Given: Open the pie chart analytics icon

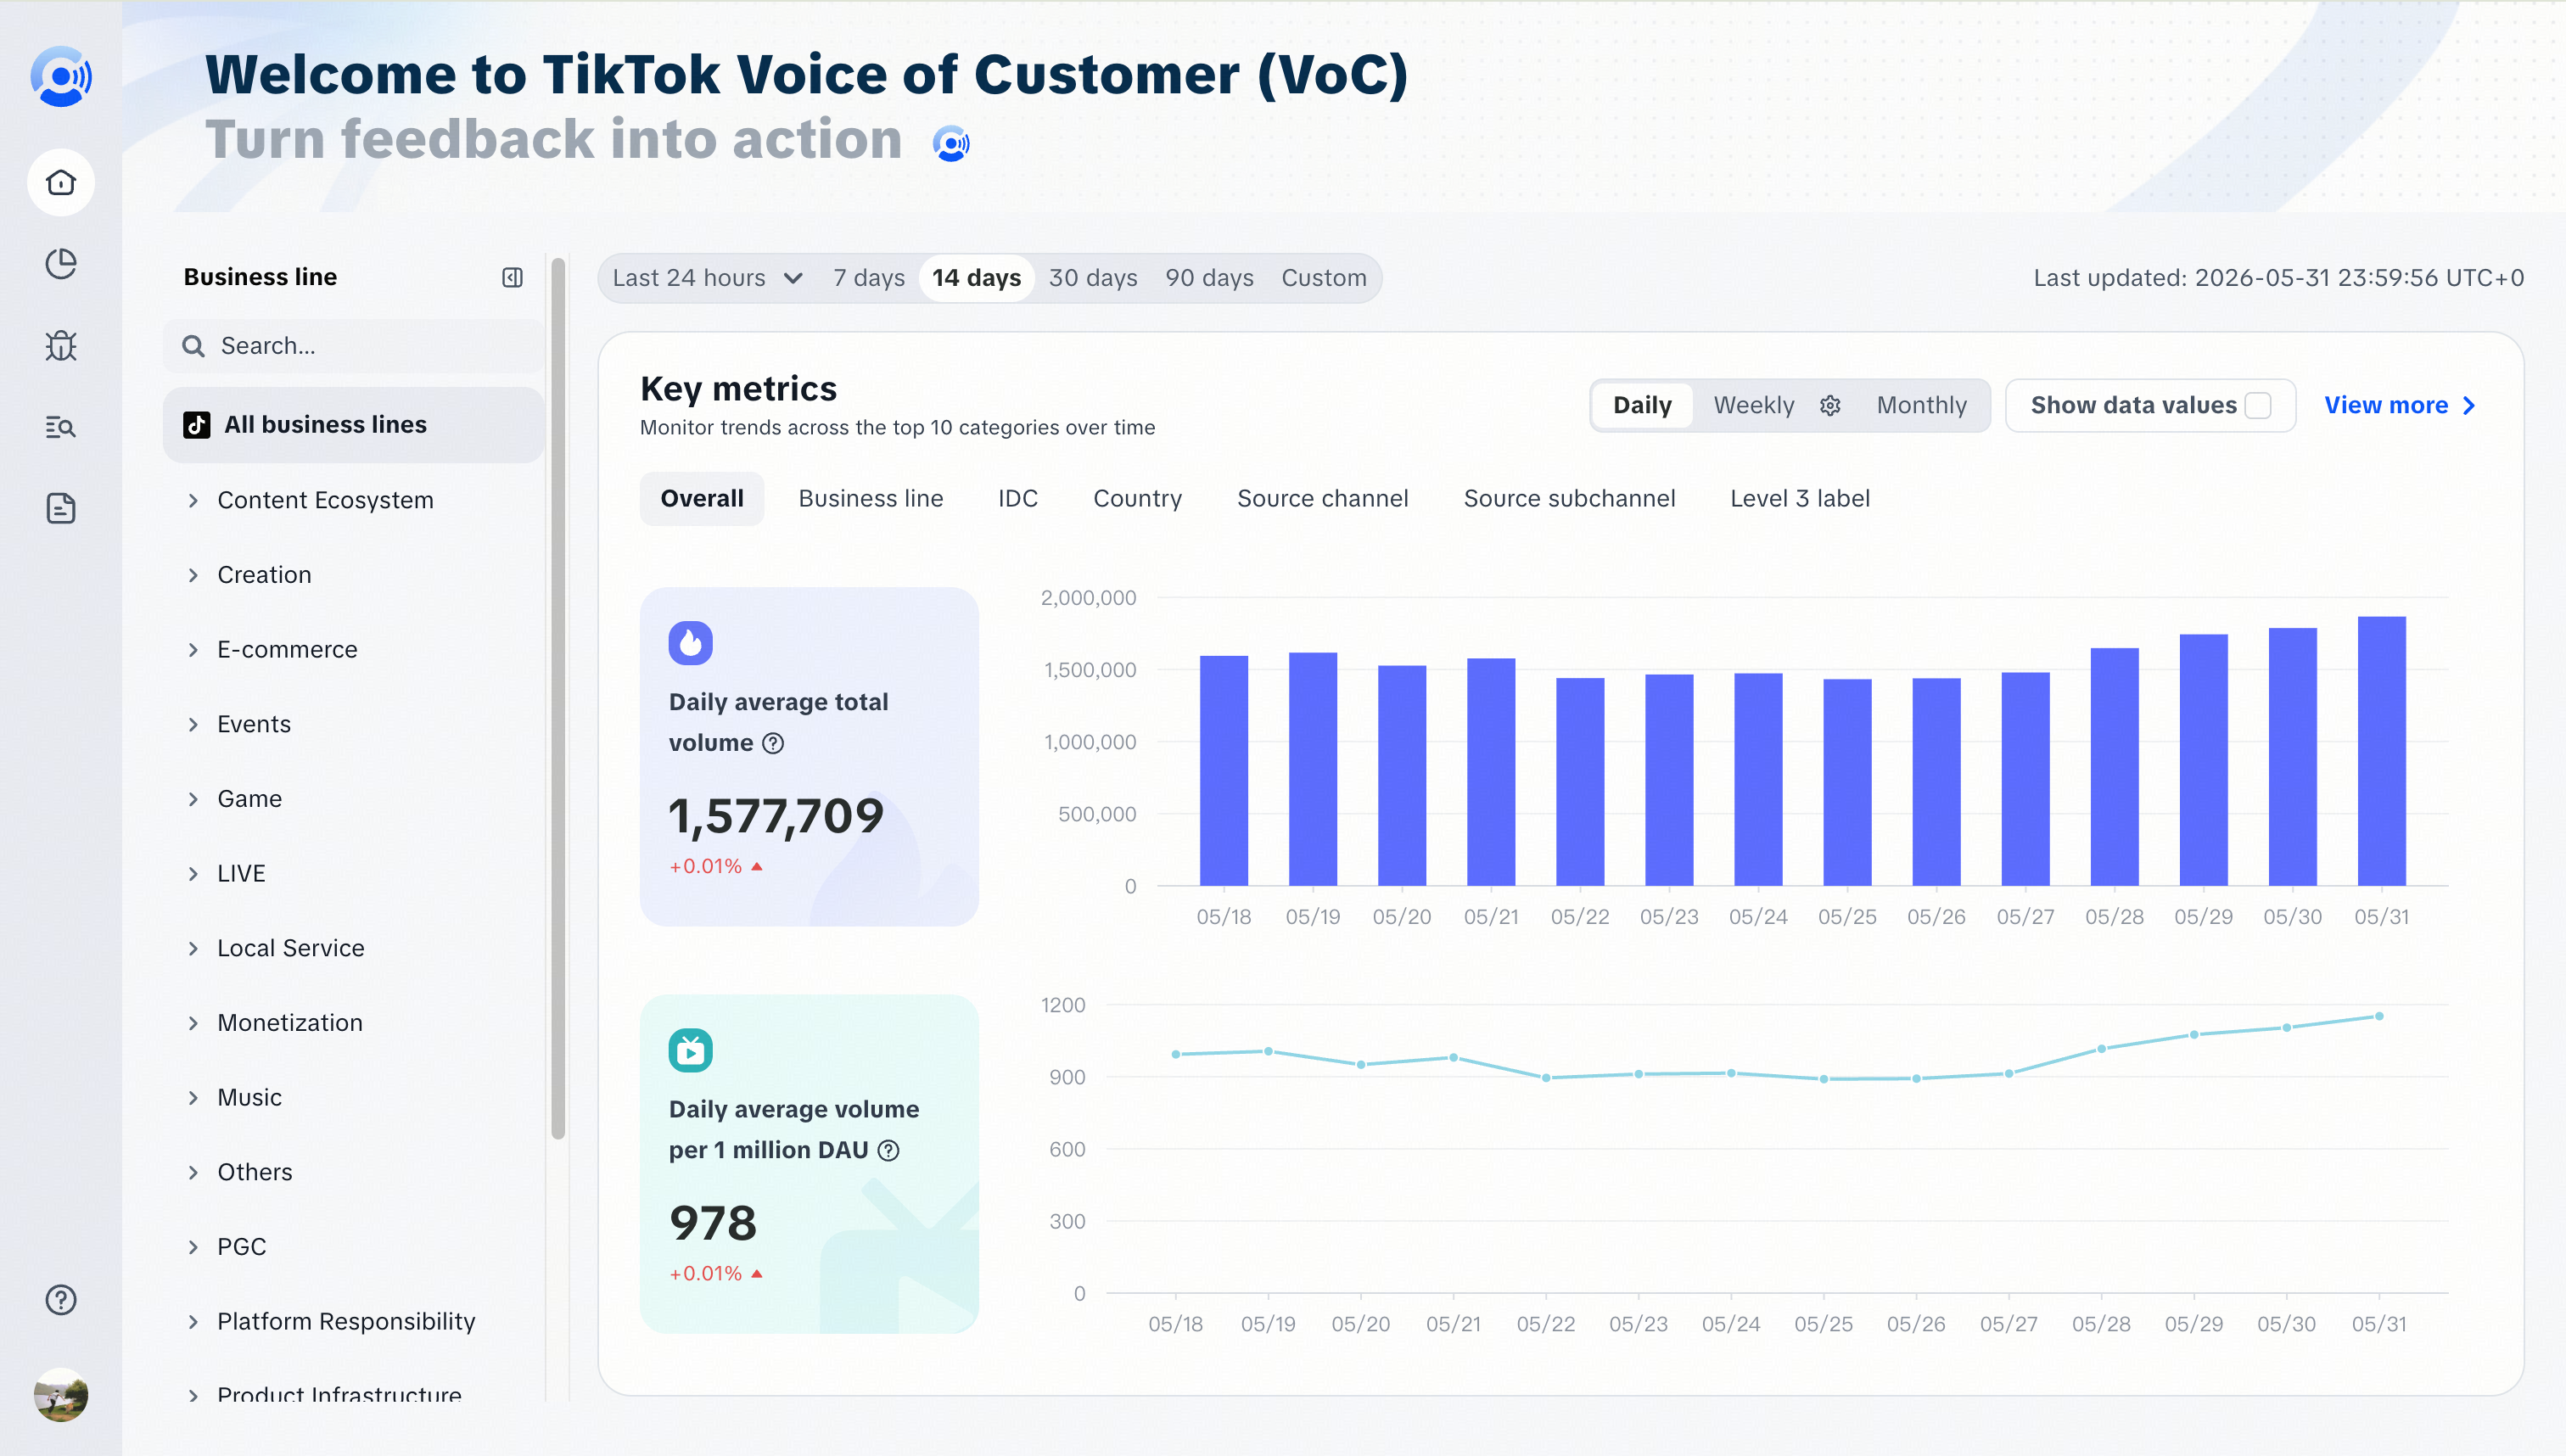Looking at the screenshot, I should [61, 264].
